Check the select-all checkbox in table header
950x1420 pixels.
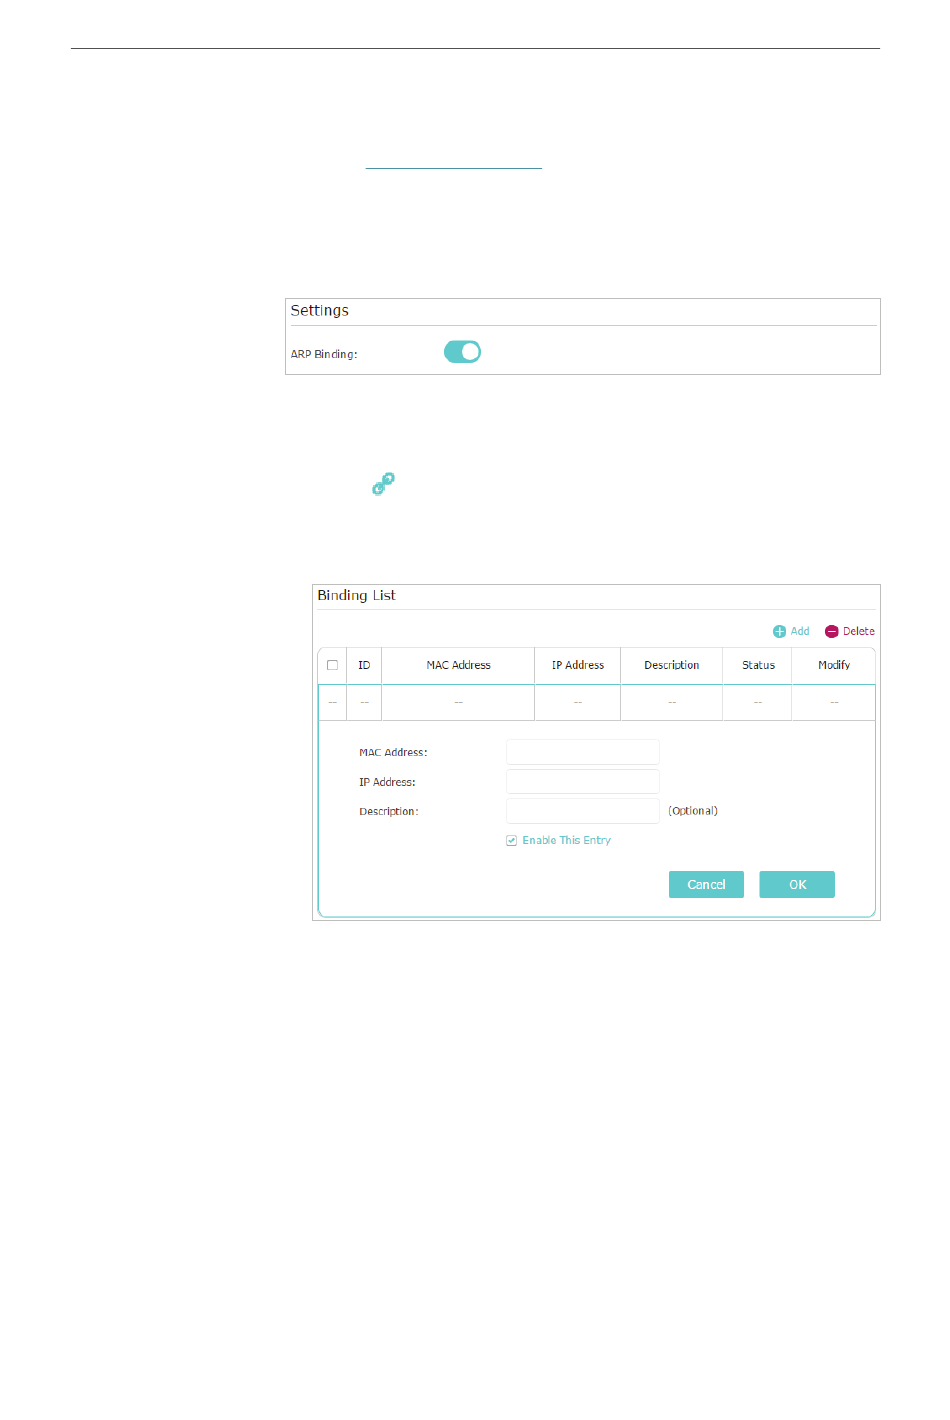coord(332,665)
